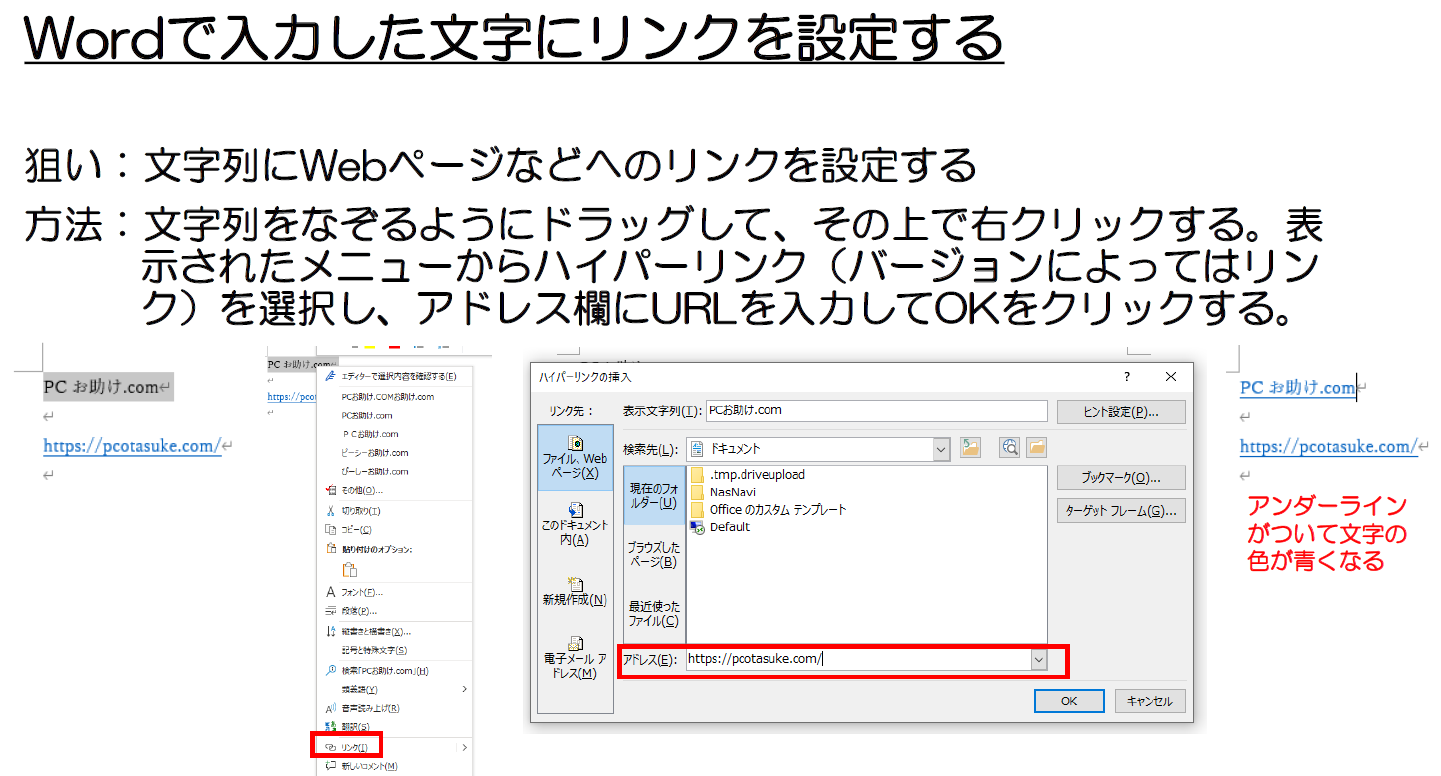This screenshot has width=1441, height=776.
Task: Click the paste option clipboard icon
Action: 350,570
